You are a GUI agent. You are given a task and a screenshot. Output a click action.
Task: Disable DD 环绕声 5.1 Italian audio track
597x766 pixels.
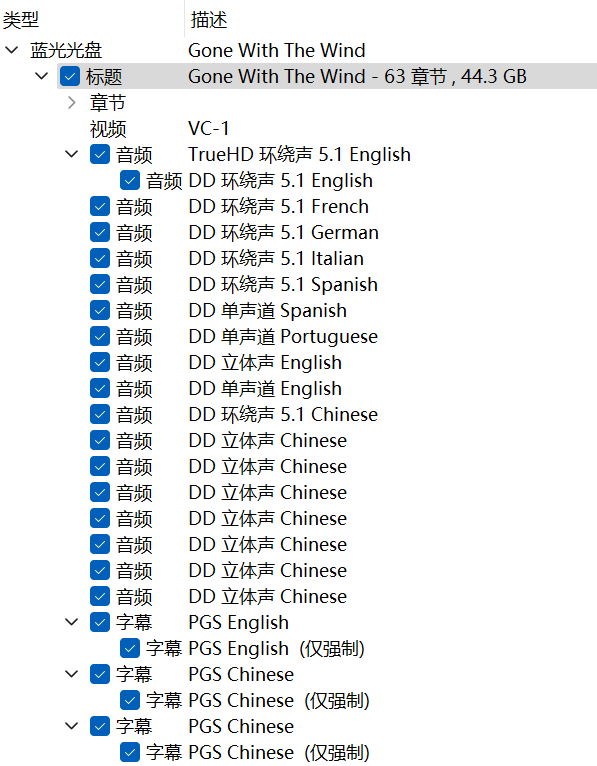point(100,258)
